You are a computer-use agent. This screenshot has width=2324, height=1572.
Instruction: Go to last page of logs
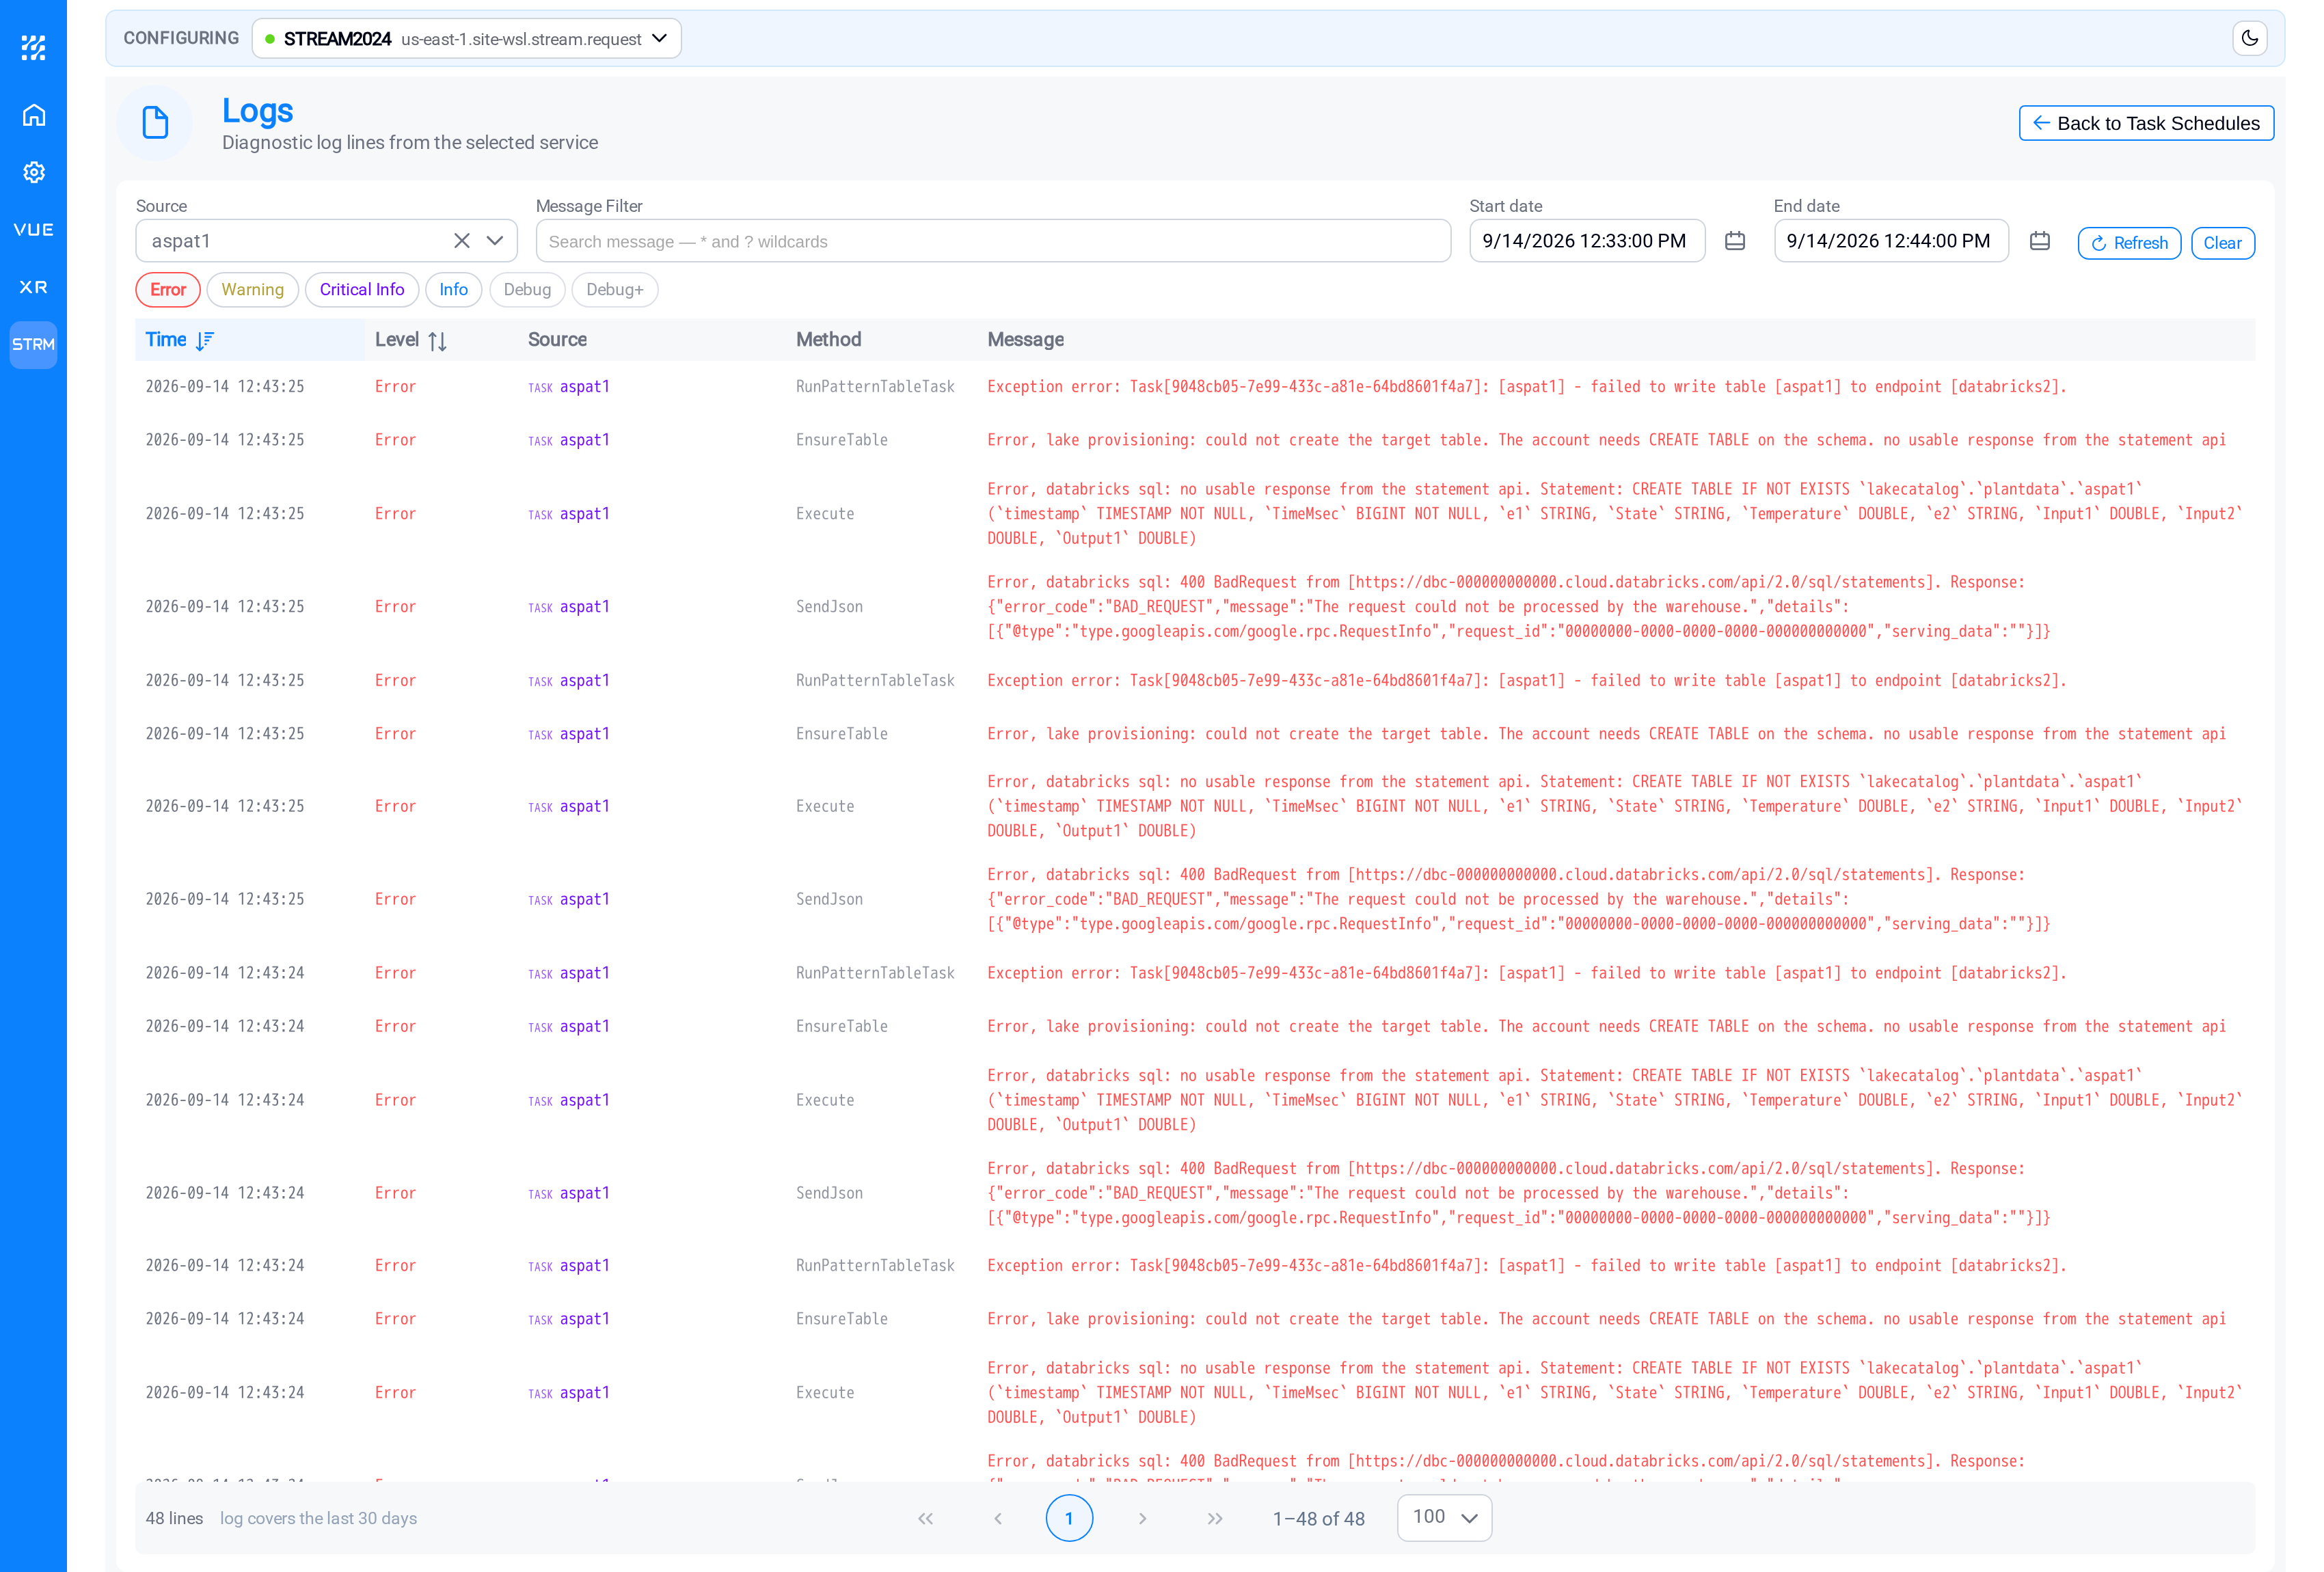point(1214,1518)
